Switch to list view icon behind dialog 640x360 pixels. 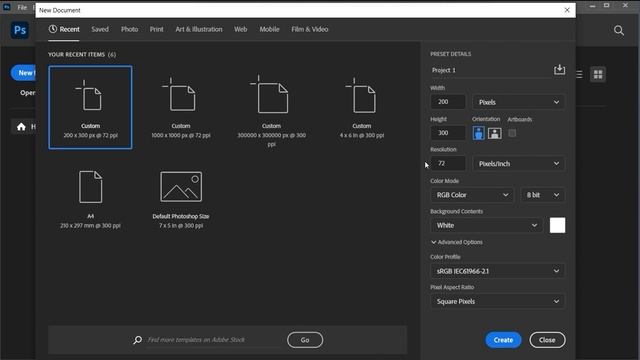click(x=579, y=74)
